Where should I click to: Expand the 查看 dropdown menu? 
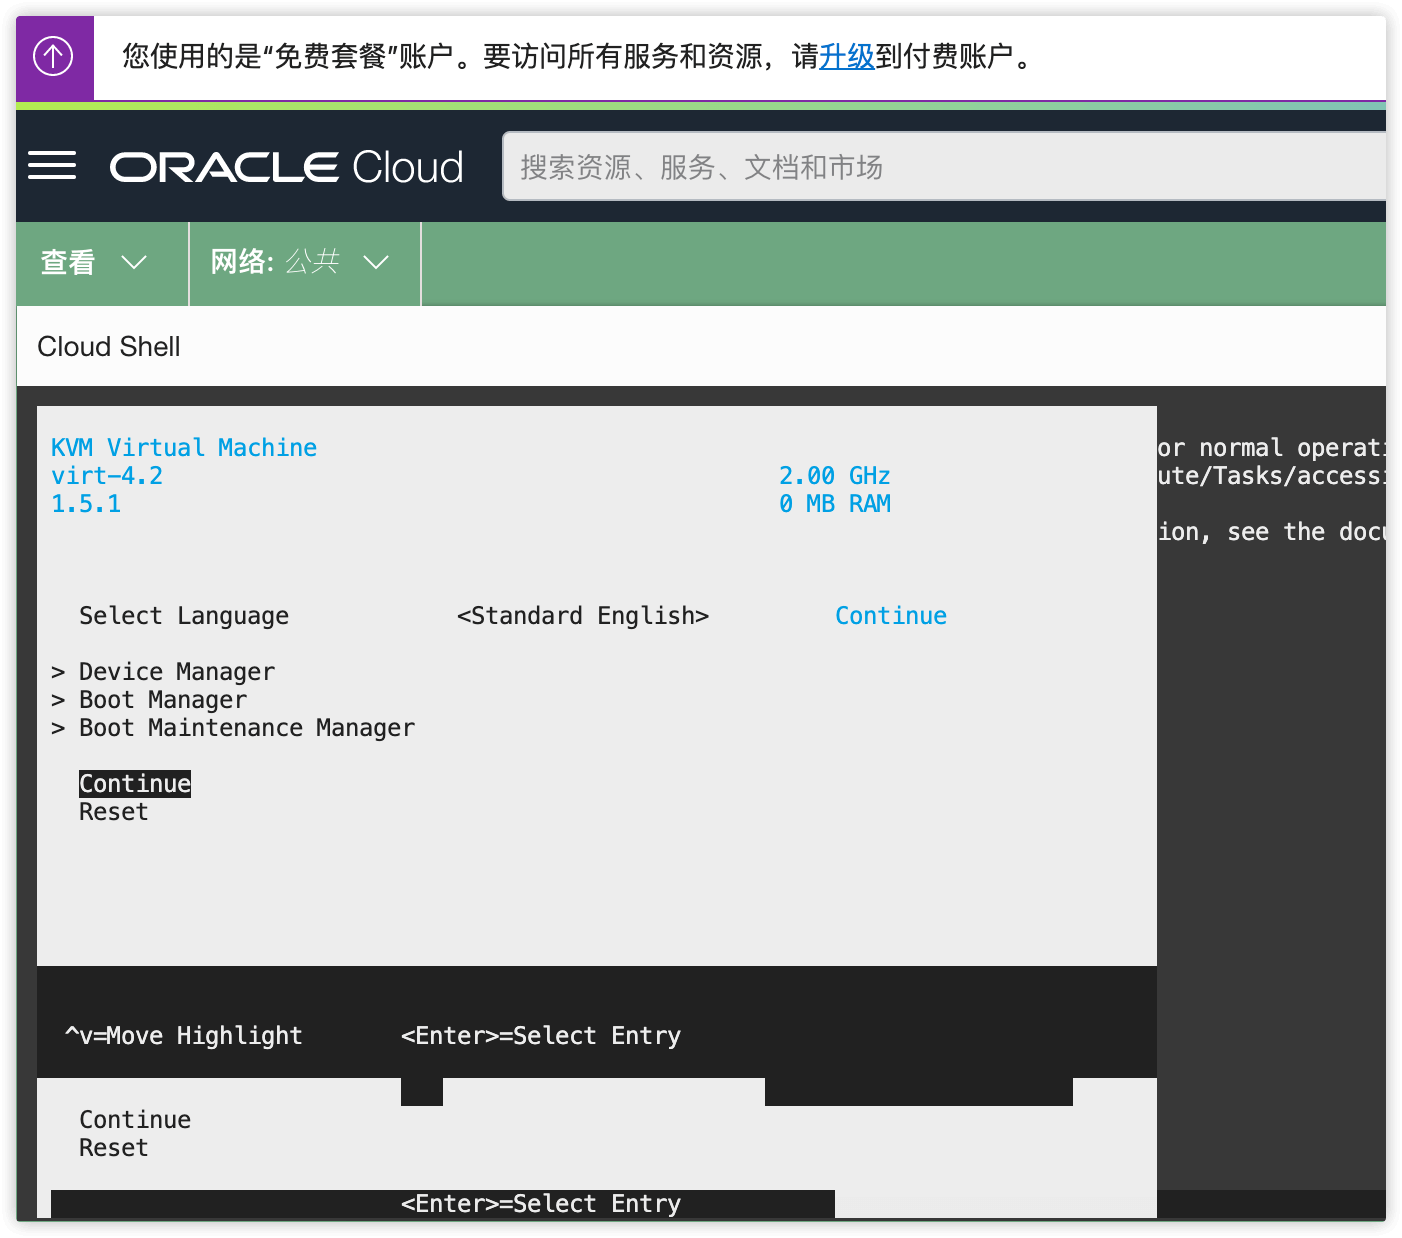(94, 263)
